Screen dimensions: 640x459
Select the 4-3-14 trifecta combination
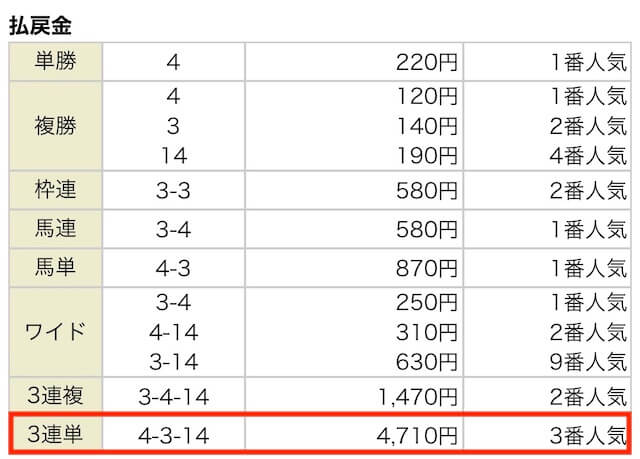[x=173, y=436]
